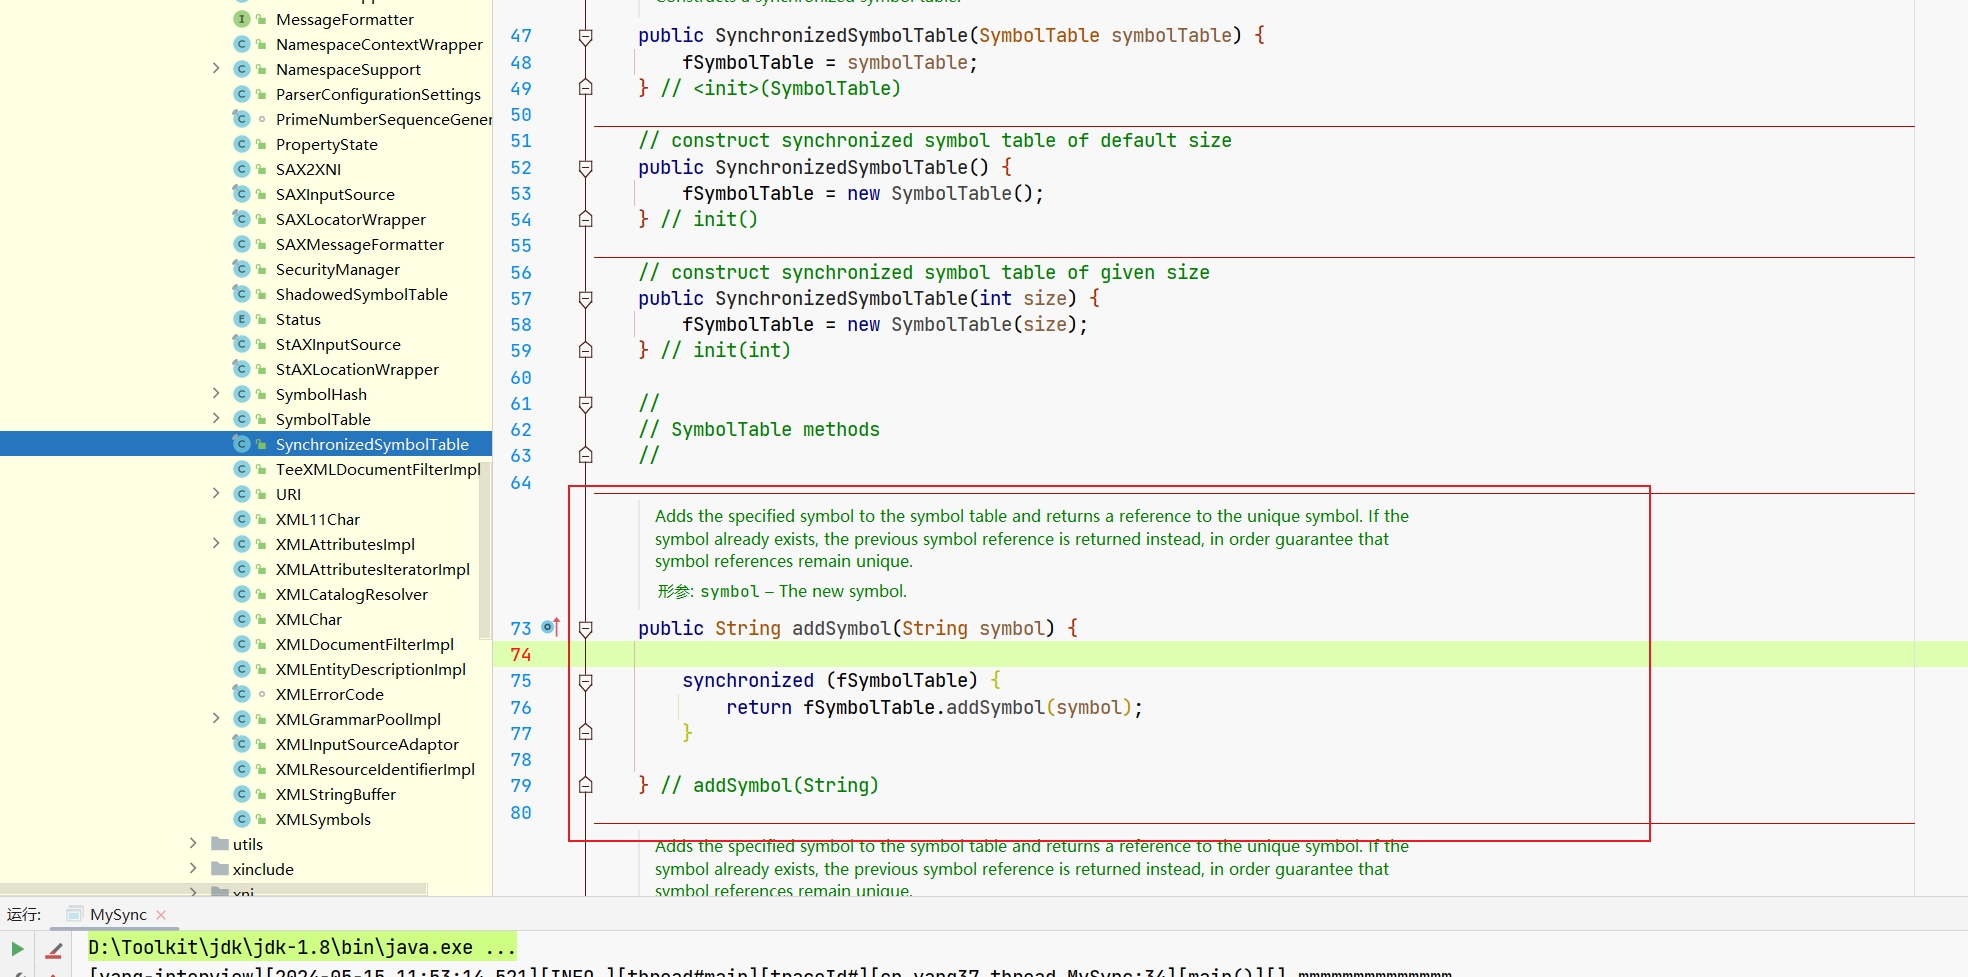Select XMLAttributesIteratorImpl in project tree

373,569
